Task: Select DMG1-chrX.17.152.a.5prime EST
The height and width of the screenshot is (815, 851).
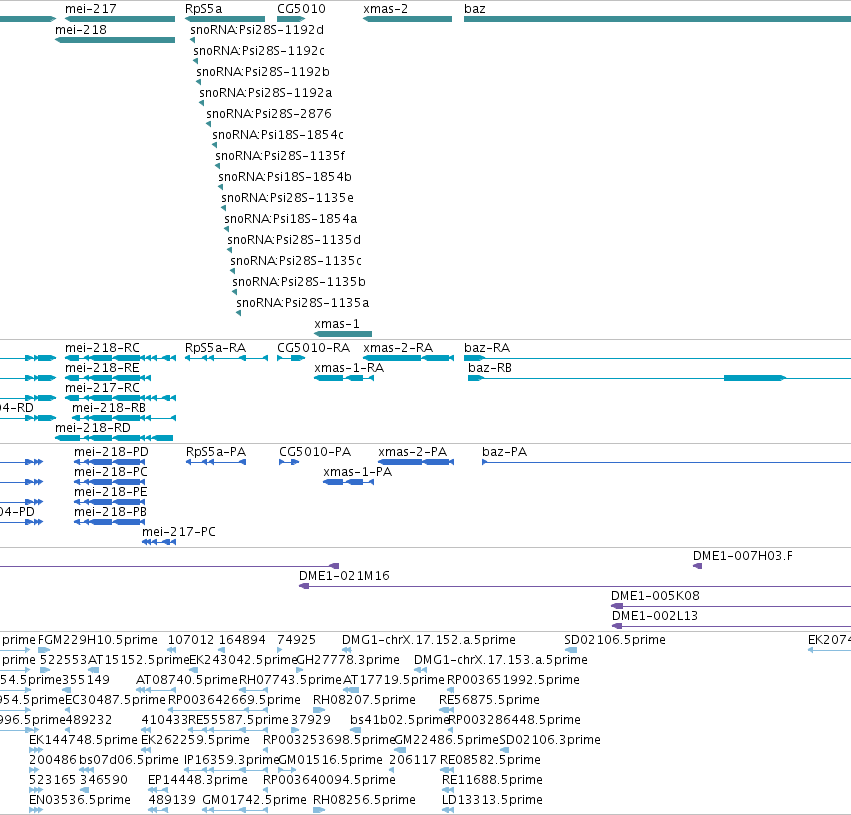Action: [x=347, y=650]
